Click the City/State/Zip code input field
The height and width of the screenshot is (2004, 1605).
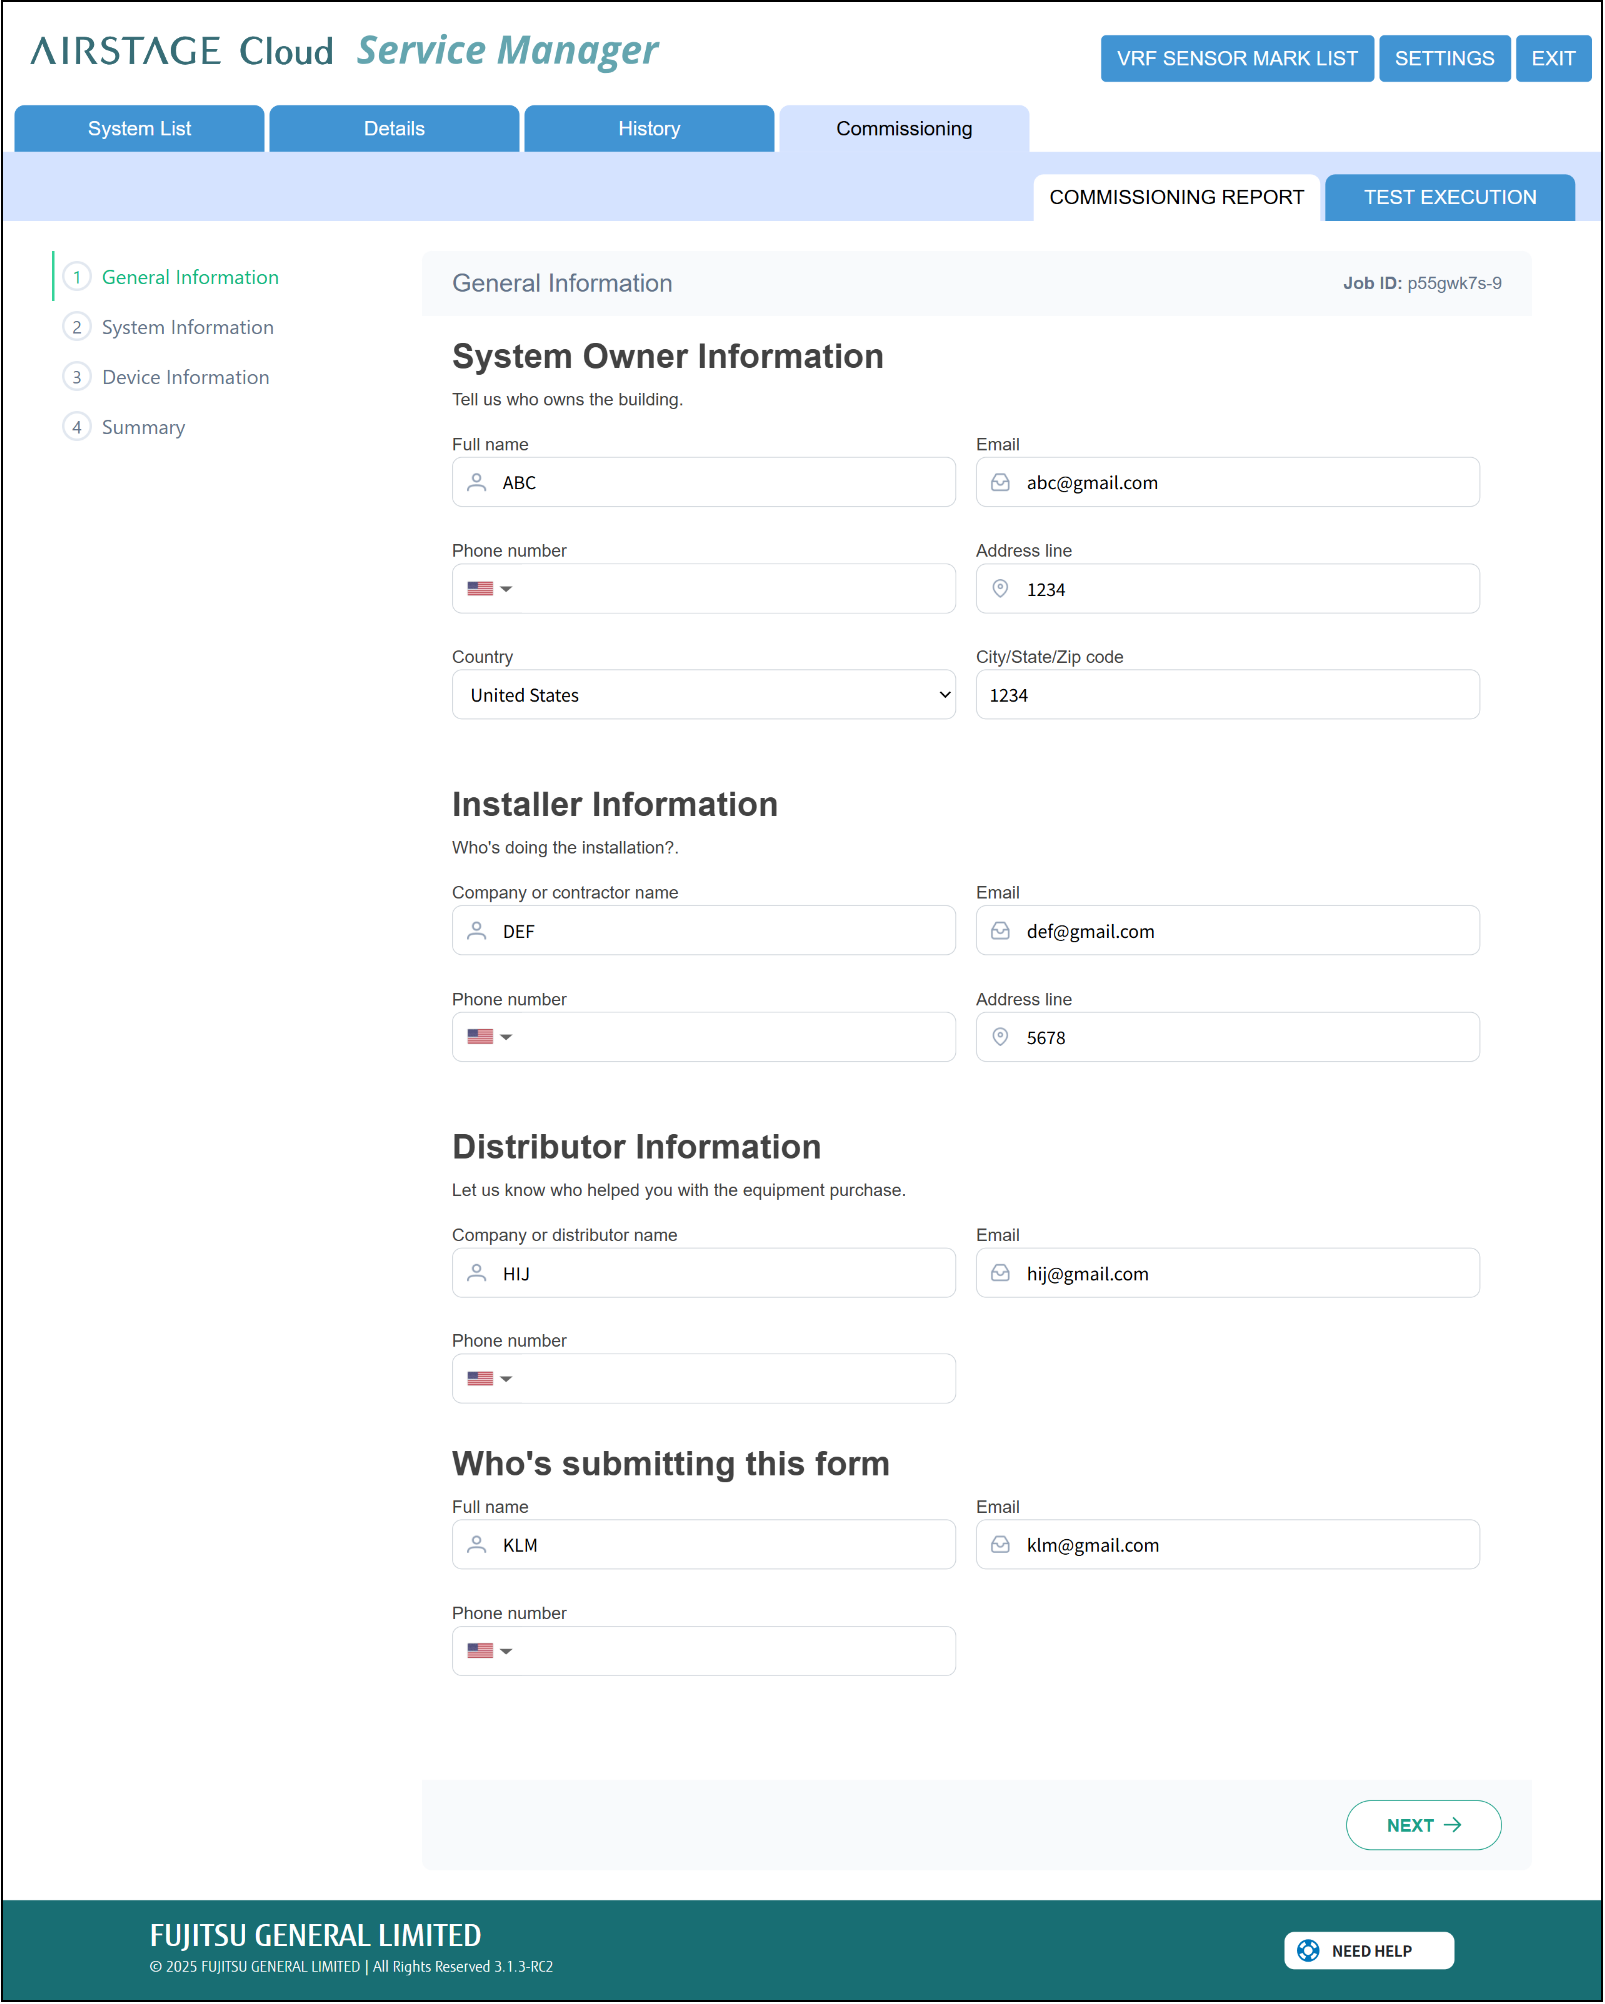pyautogui.click(x=1226, y=695)
